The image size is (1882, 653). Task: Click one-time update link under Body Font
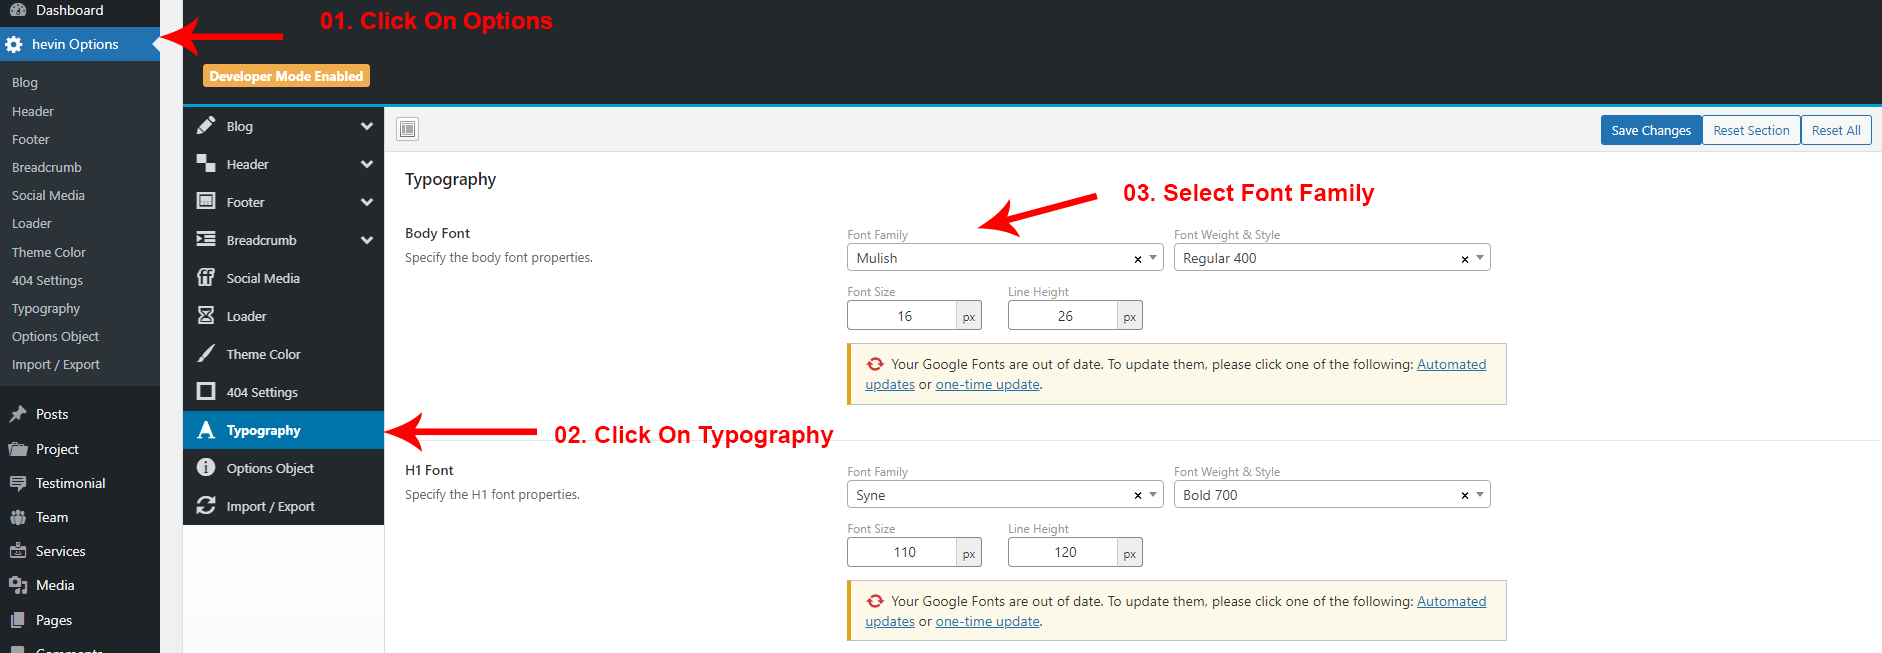tap(987, 385)
